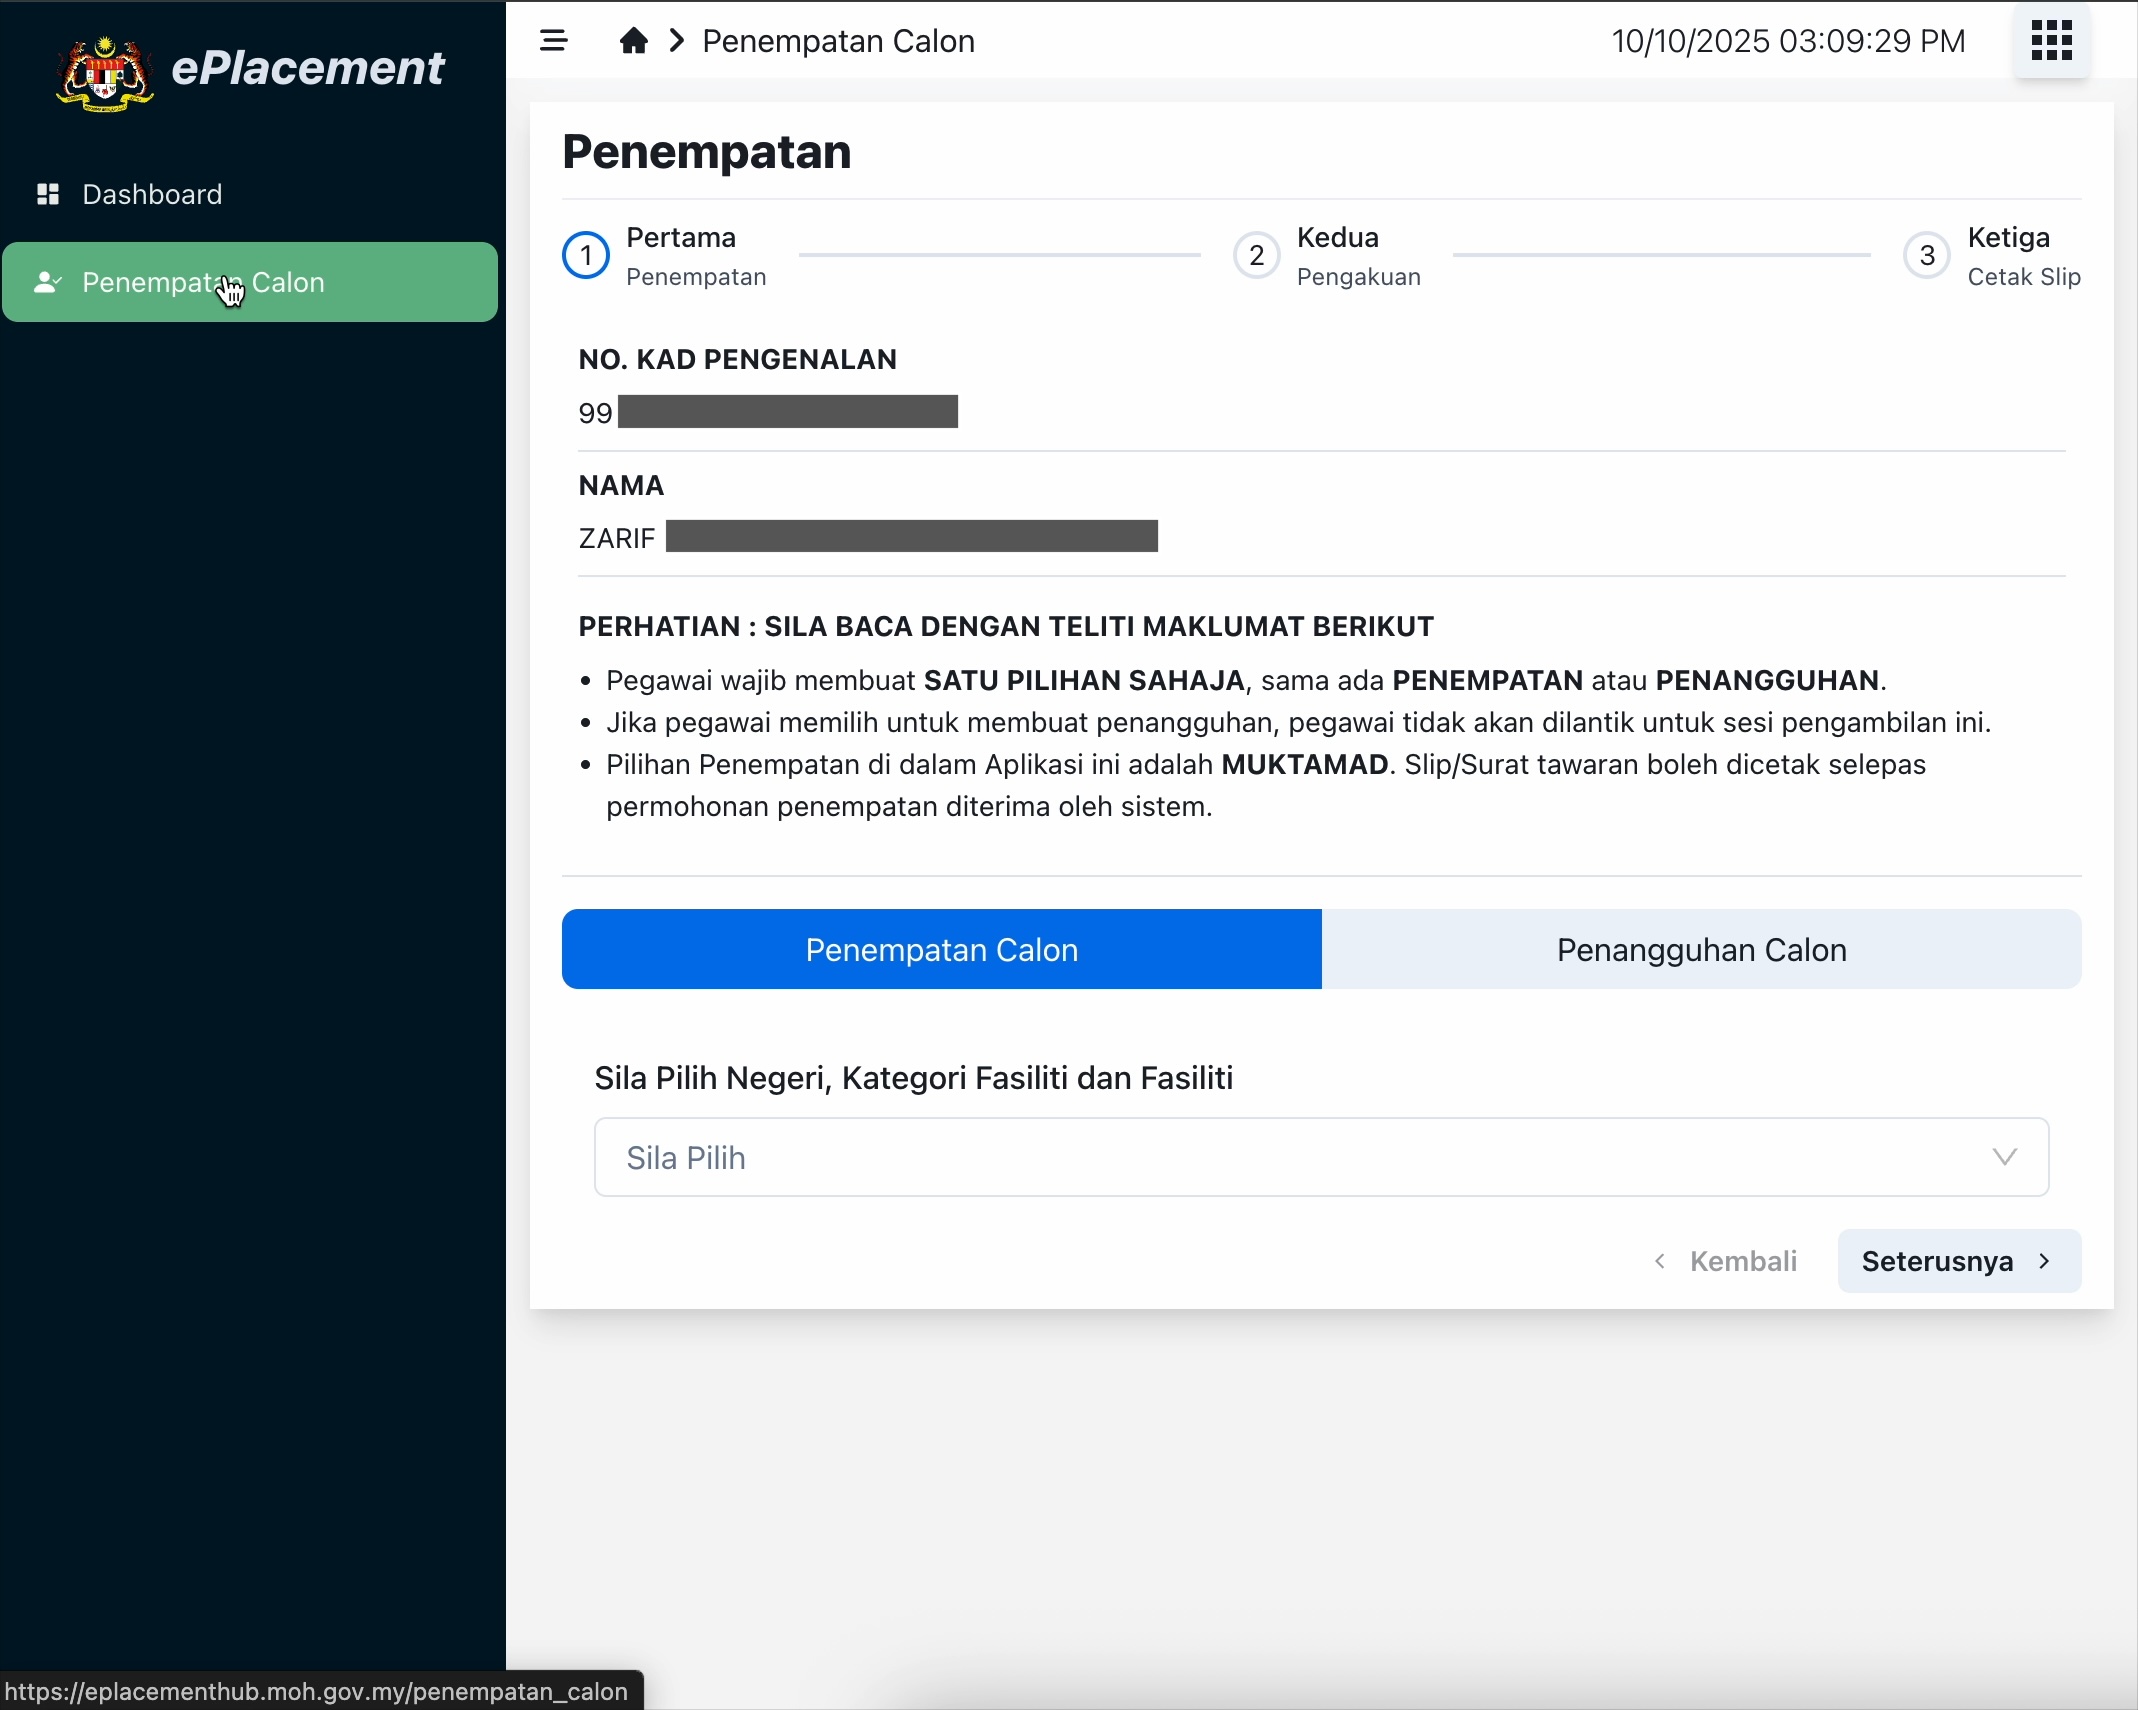The image size is (2138, 1710).
Task: Switch to Penempatan Calon tab
Action: pyautogui.click(x=941, y=949)
